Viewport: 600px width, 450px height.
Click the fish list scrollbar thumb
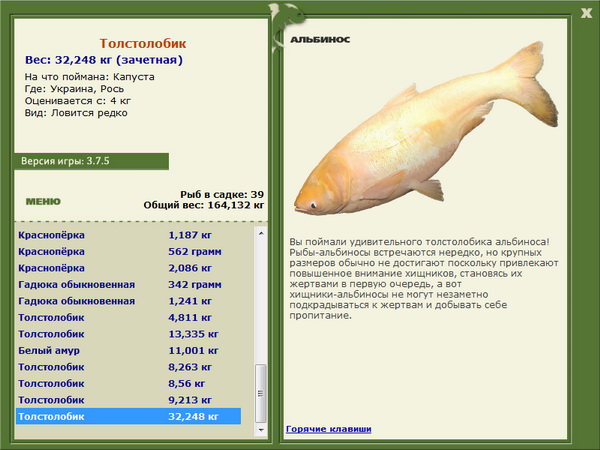pyautogui.click(x=261, y=393)
